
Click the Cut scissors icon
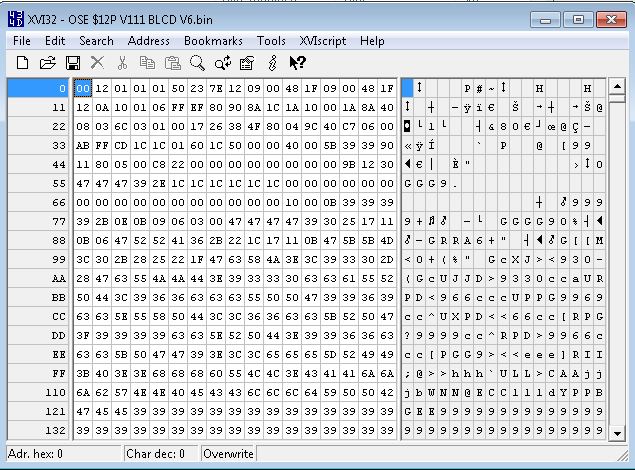(122, 63)
